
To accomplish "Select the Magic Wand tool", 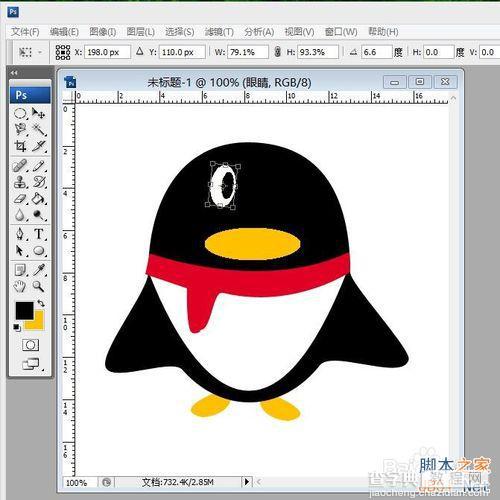I will click(39, 129).
